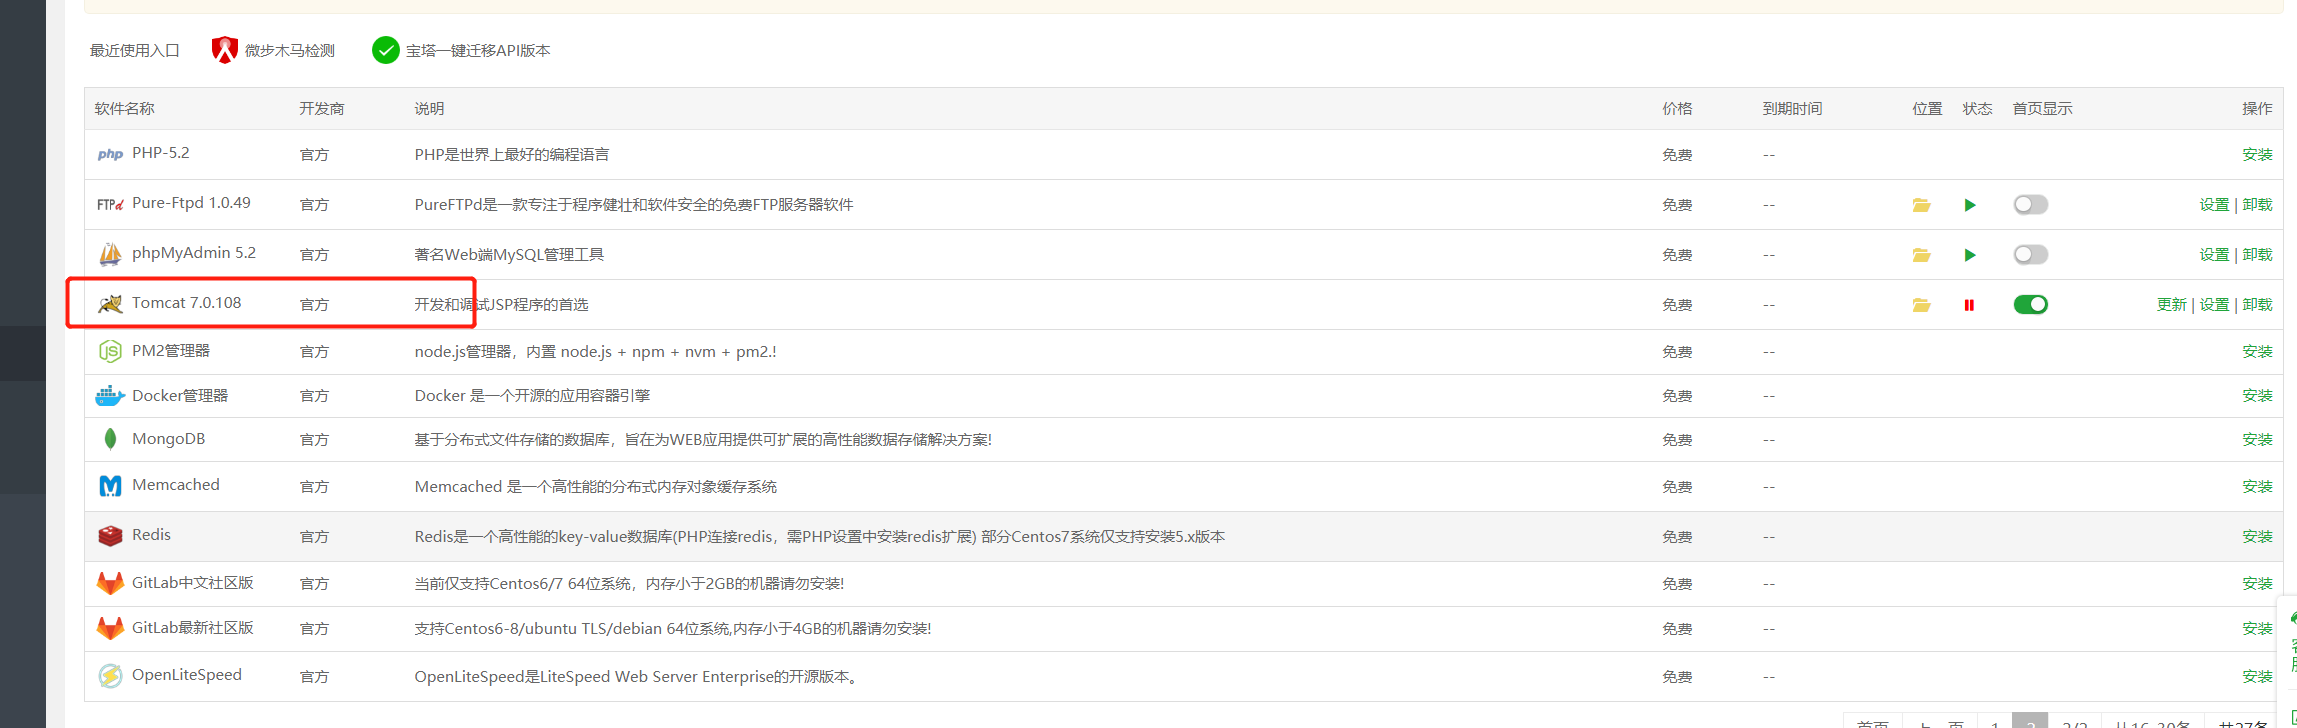Click the 说明 column header

click(429, 108)
